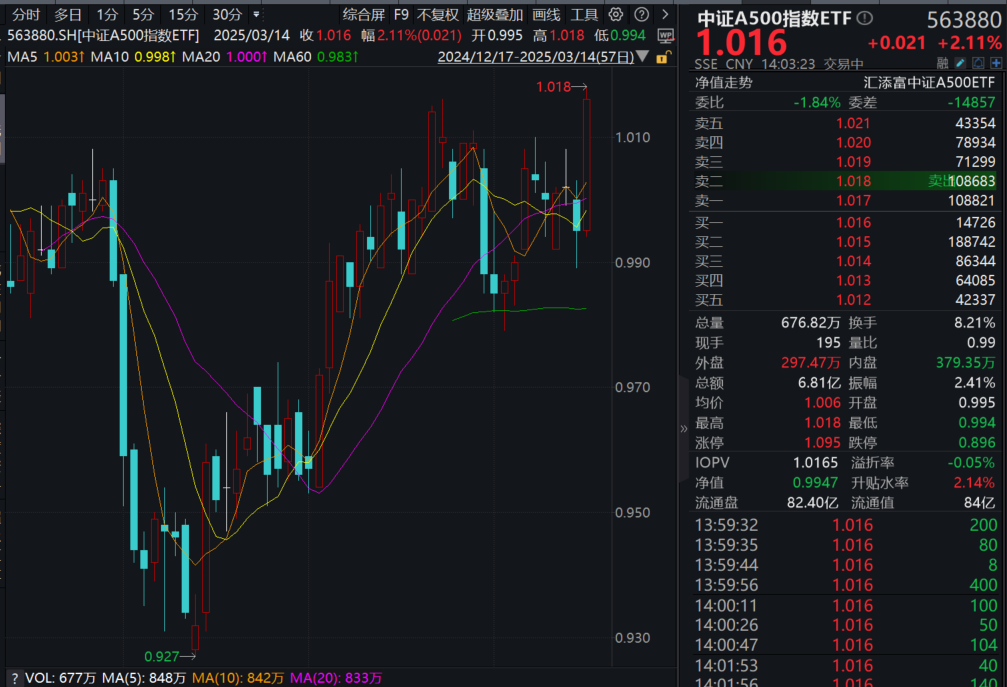Set a price alert using the bell icon
The width and height of the screenshot is (1007, 687).
pos(976,62)
